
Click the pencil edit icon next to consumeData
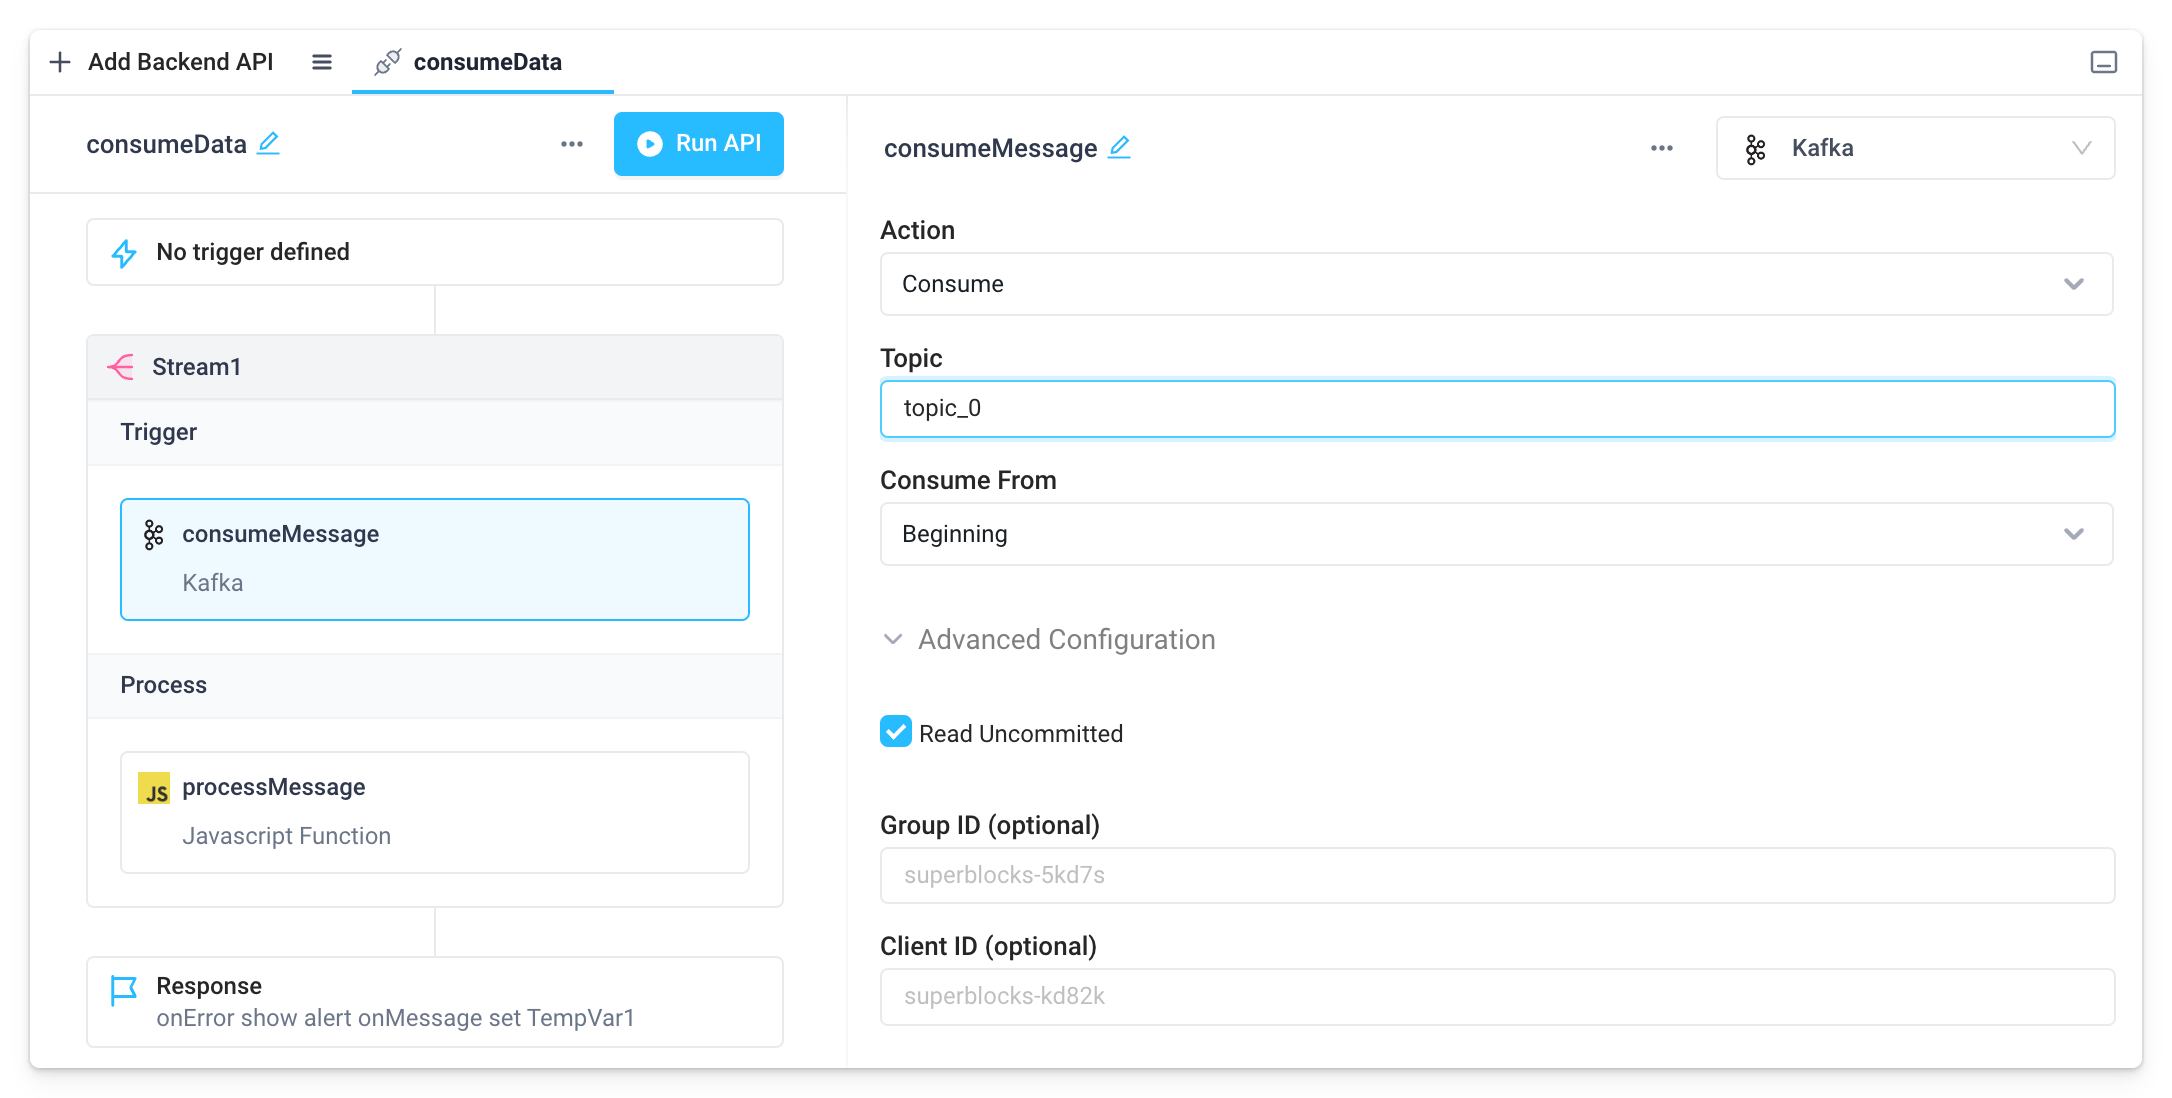pyautogui.click(x=272, y=144)
